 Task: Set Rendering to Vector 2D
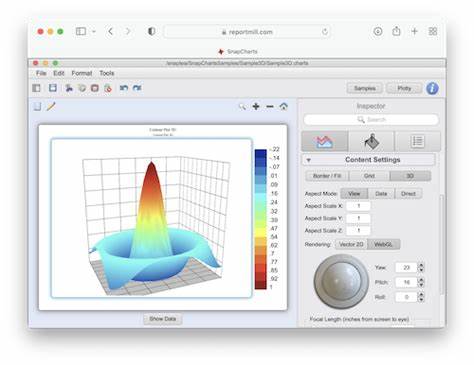coord(351,244)
